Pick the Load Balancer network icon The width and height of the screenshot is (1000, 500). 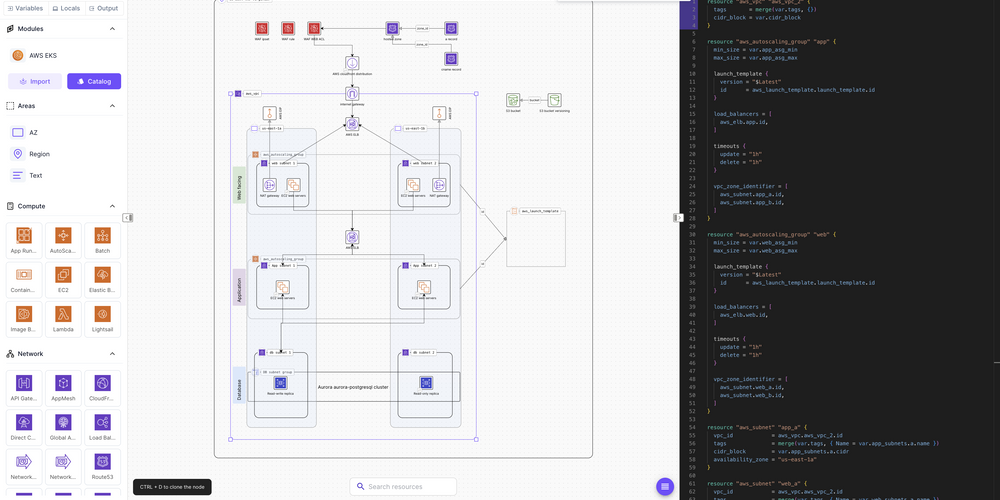[x=102, y=427]
